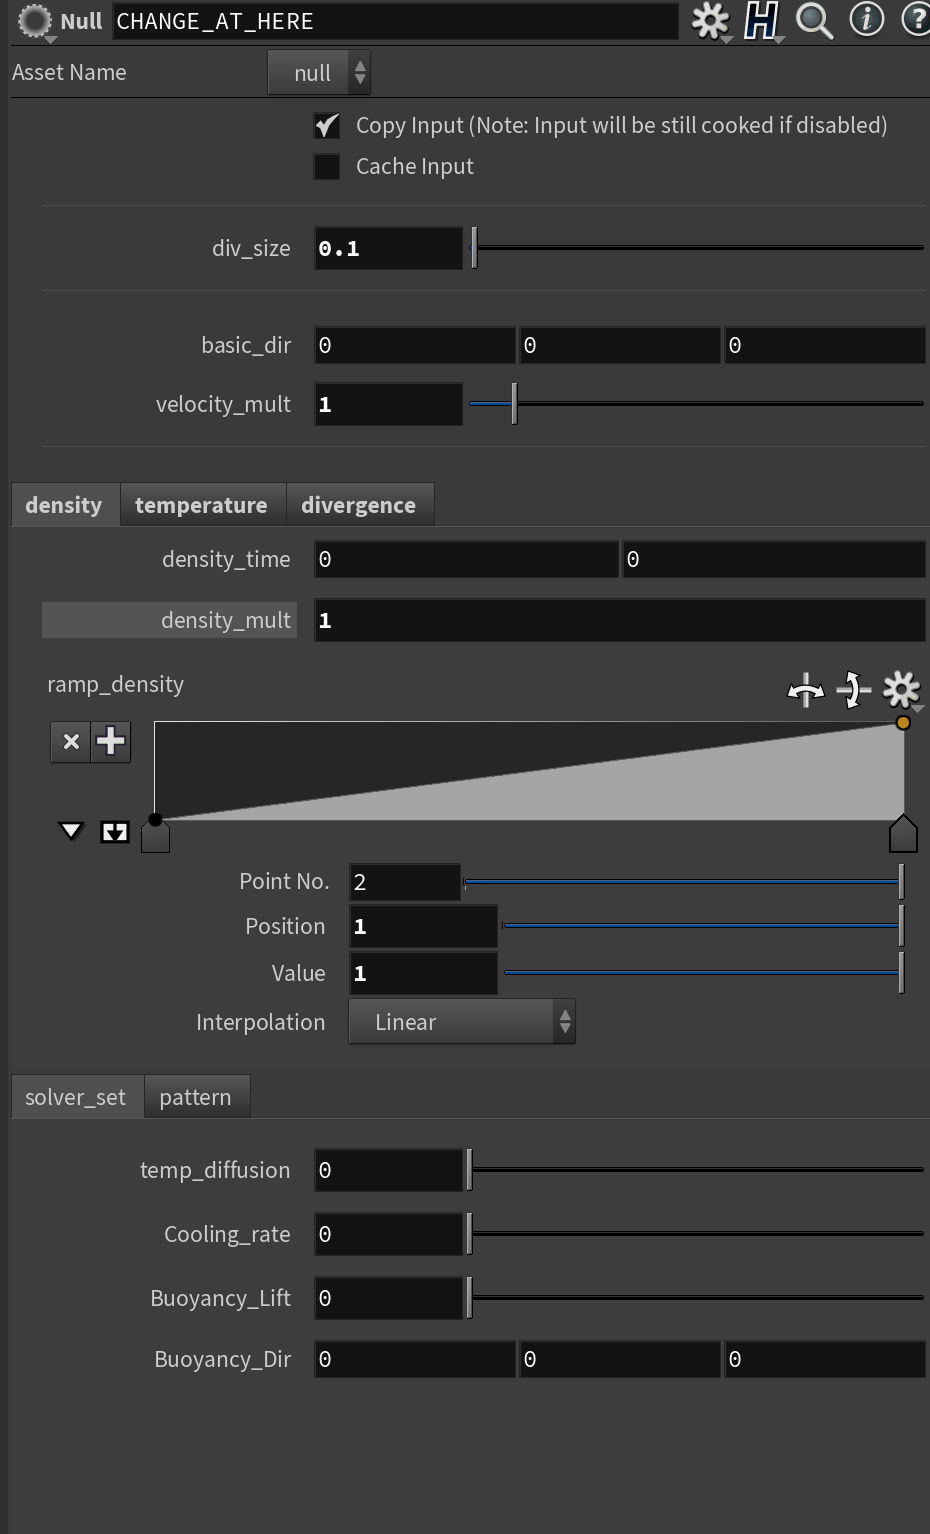Click the second basic_dir field
Image resolution: width=930 pixels, height=1534 pixels.
coord(620,345)
